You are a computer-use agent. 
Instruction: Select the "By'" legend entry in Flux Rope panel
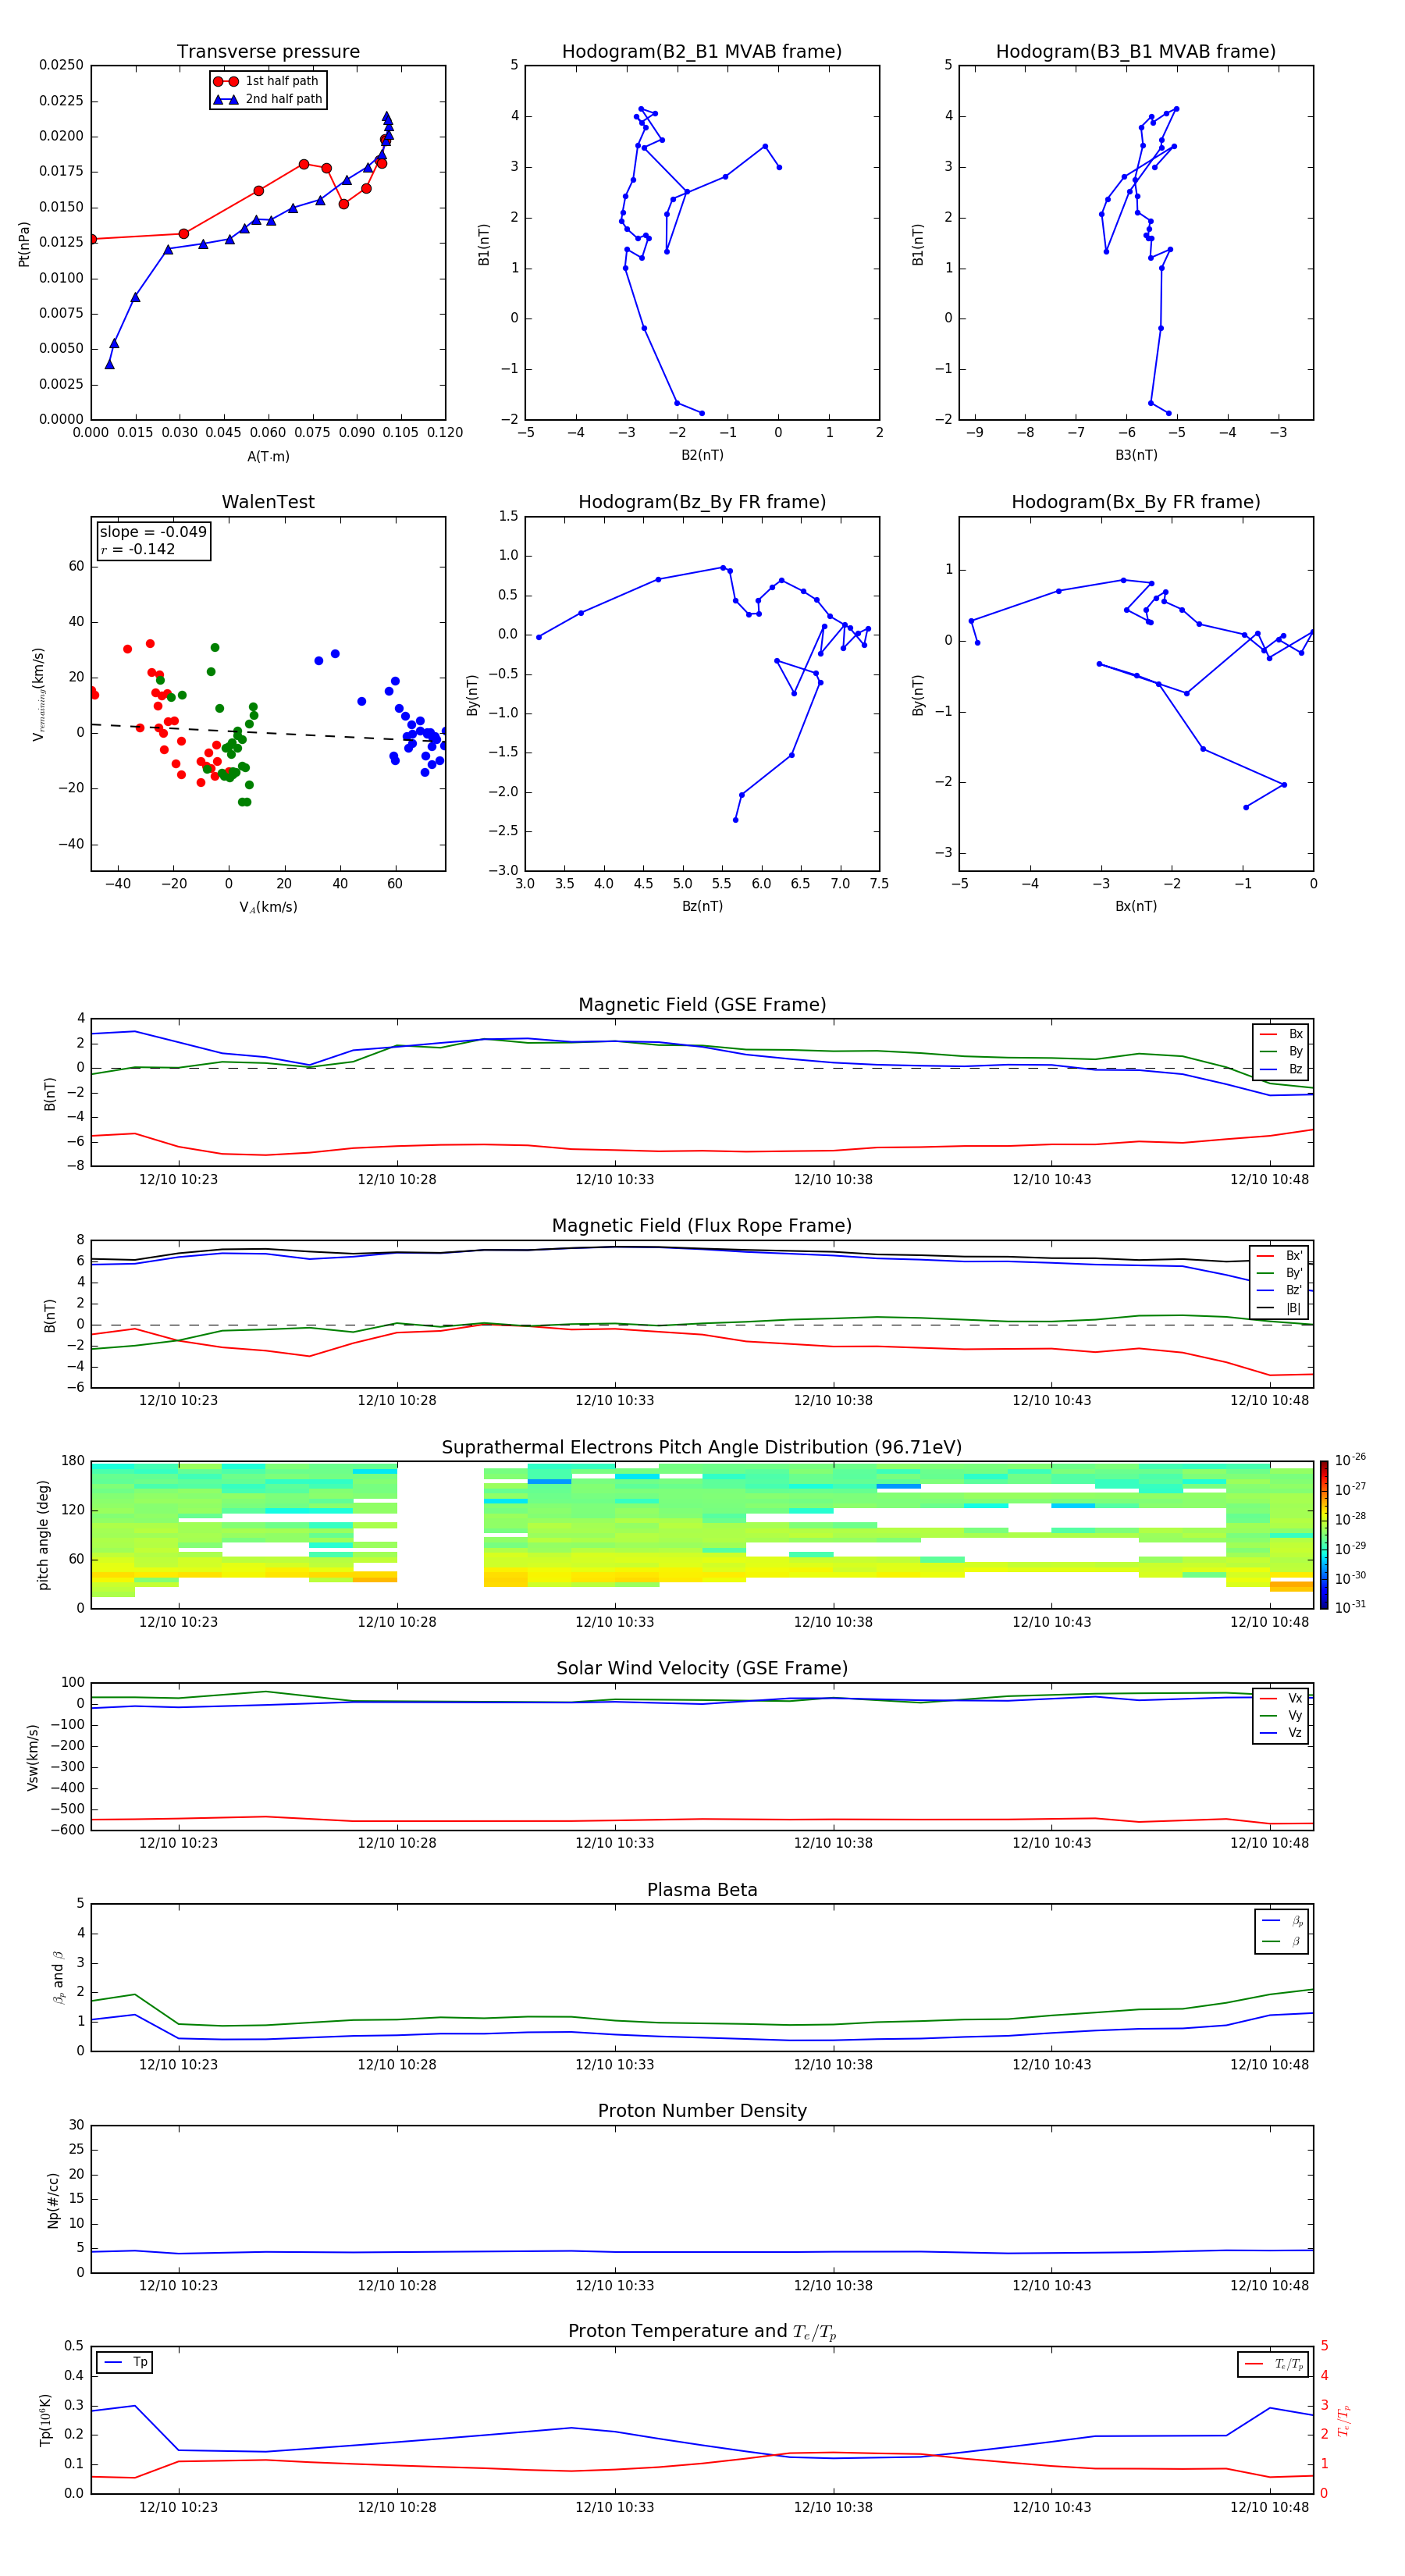click(1279, 1273)
